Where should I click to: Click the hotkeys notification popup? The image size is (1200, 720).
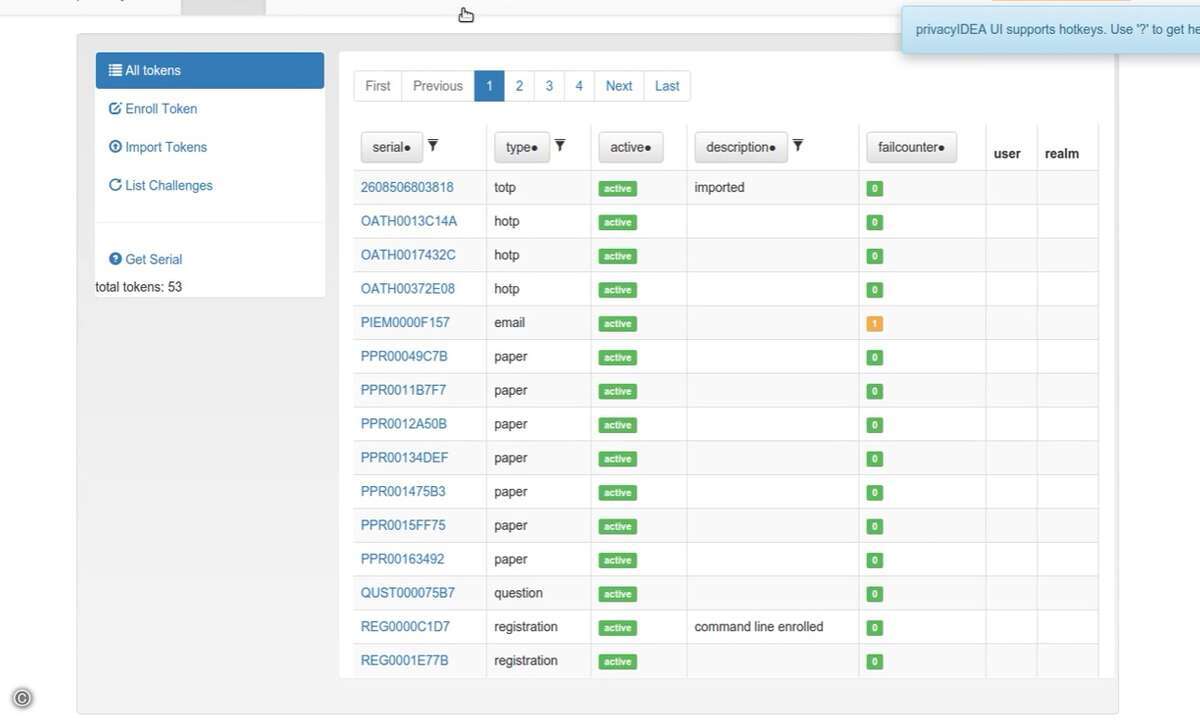[x=1050, y=30]
